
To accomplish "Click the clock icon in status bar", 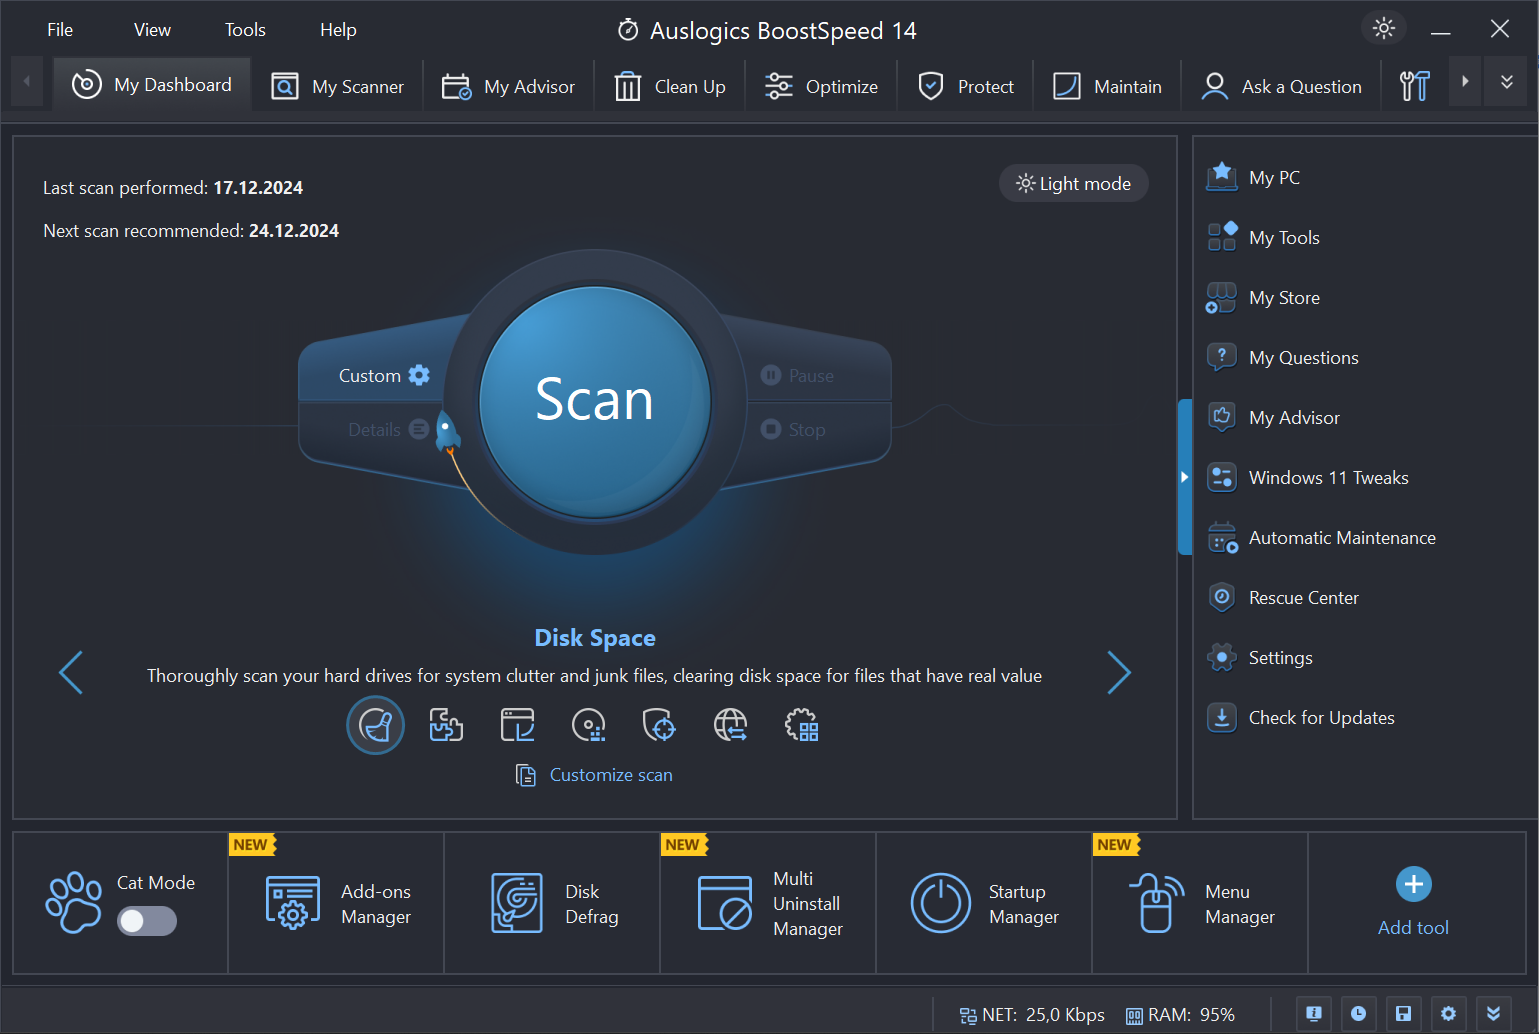I will [x=1358, y=1014].
